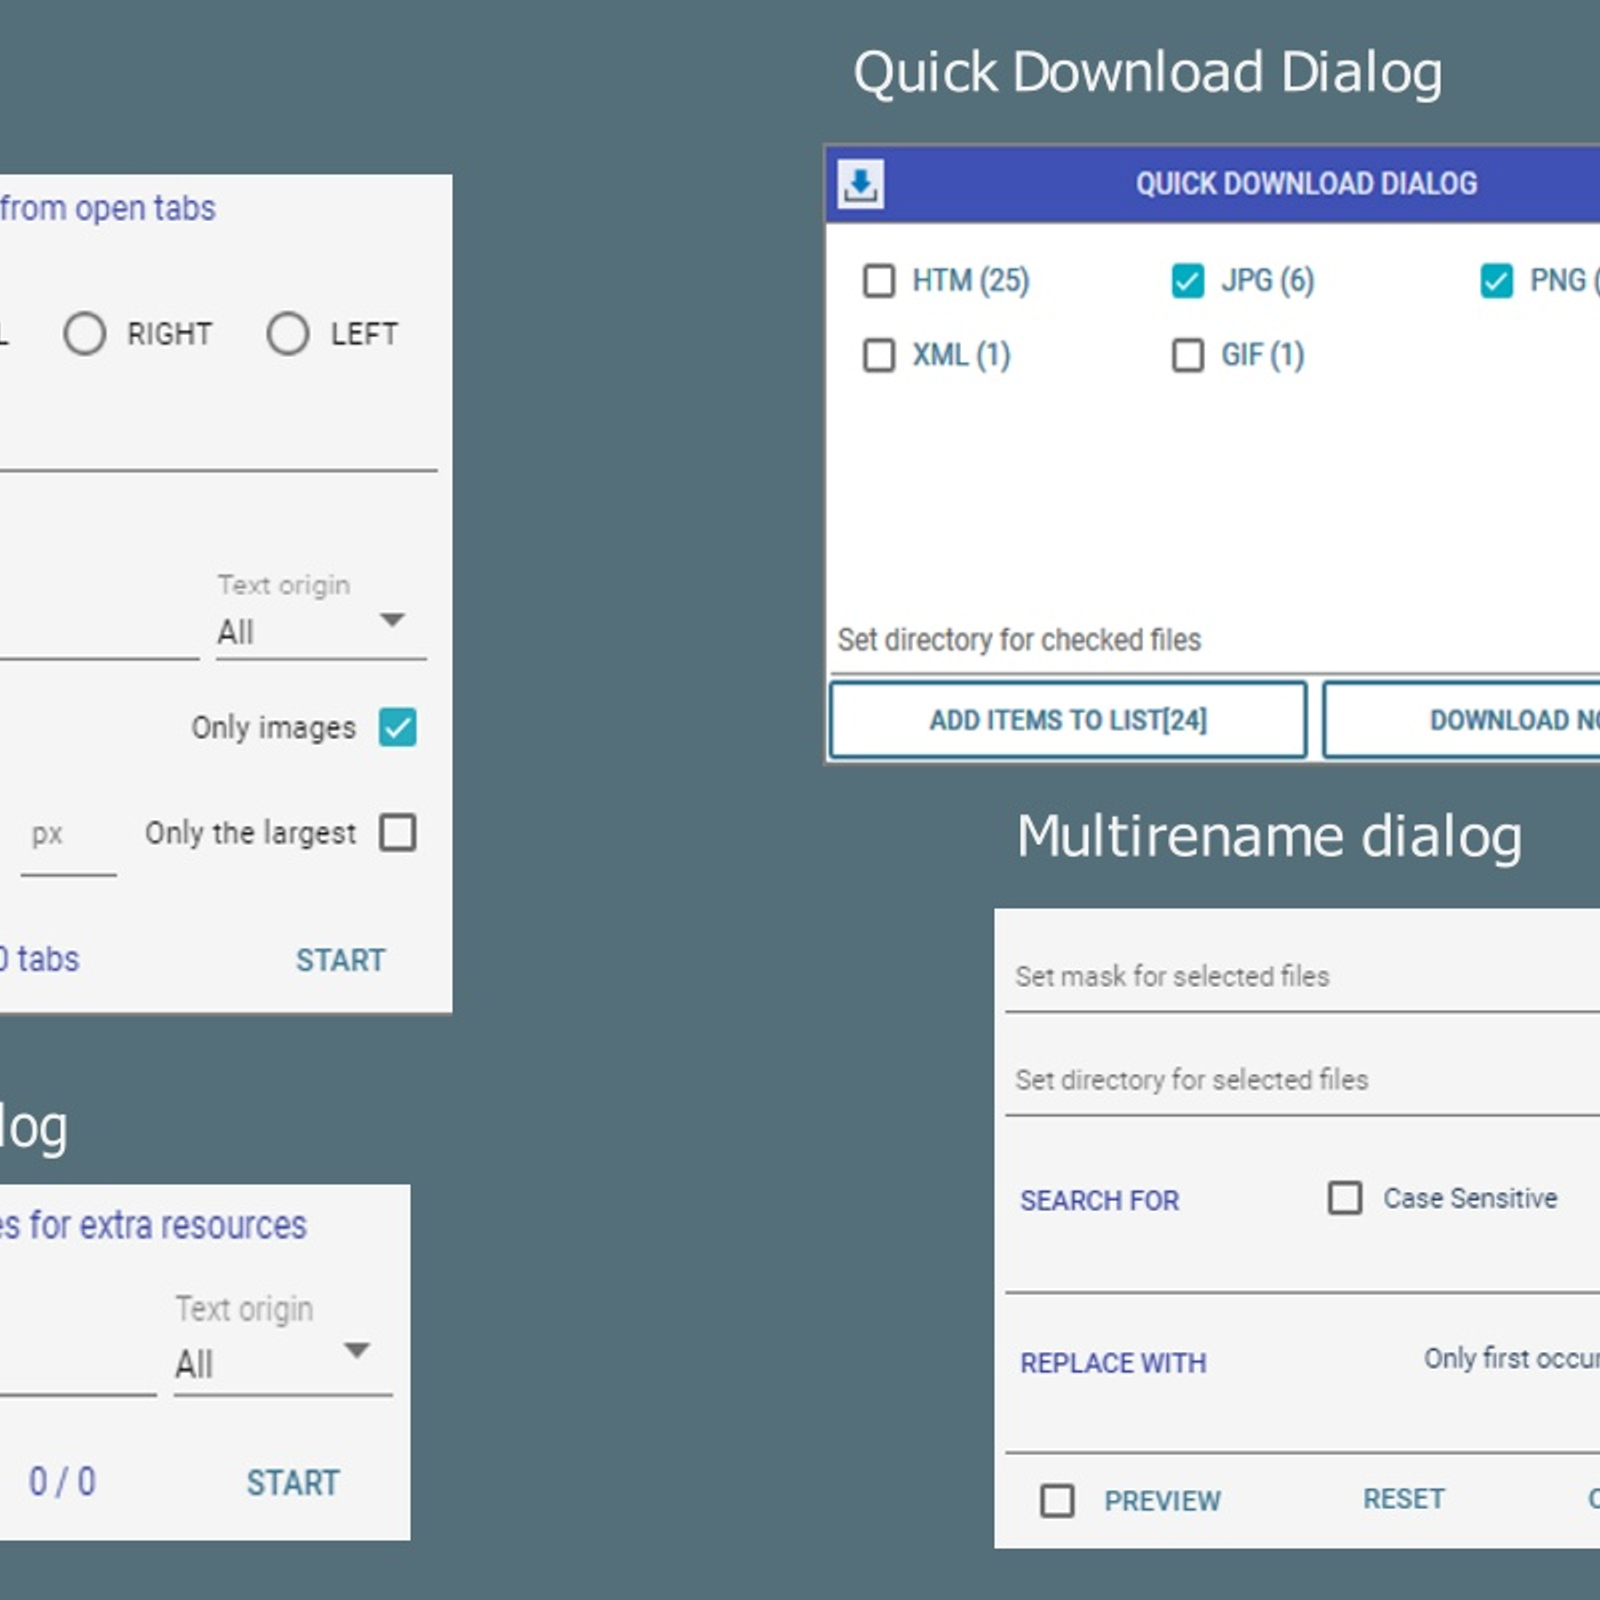Click START in the open tabs dialog
Image resolution: width=1600 pixels, height=1600 pixels.
340,960
